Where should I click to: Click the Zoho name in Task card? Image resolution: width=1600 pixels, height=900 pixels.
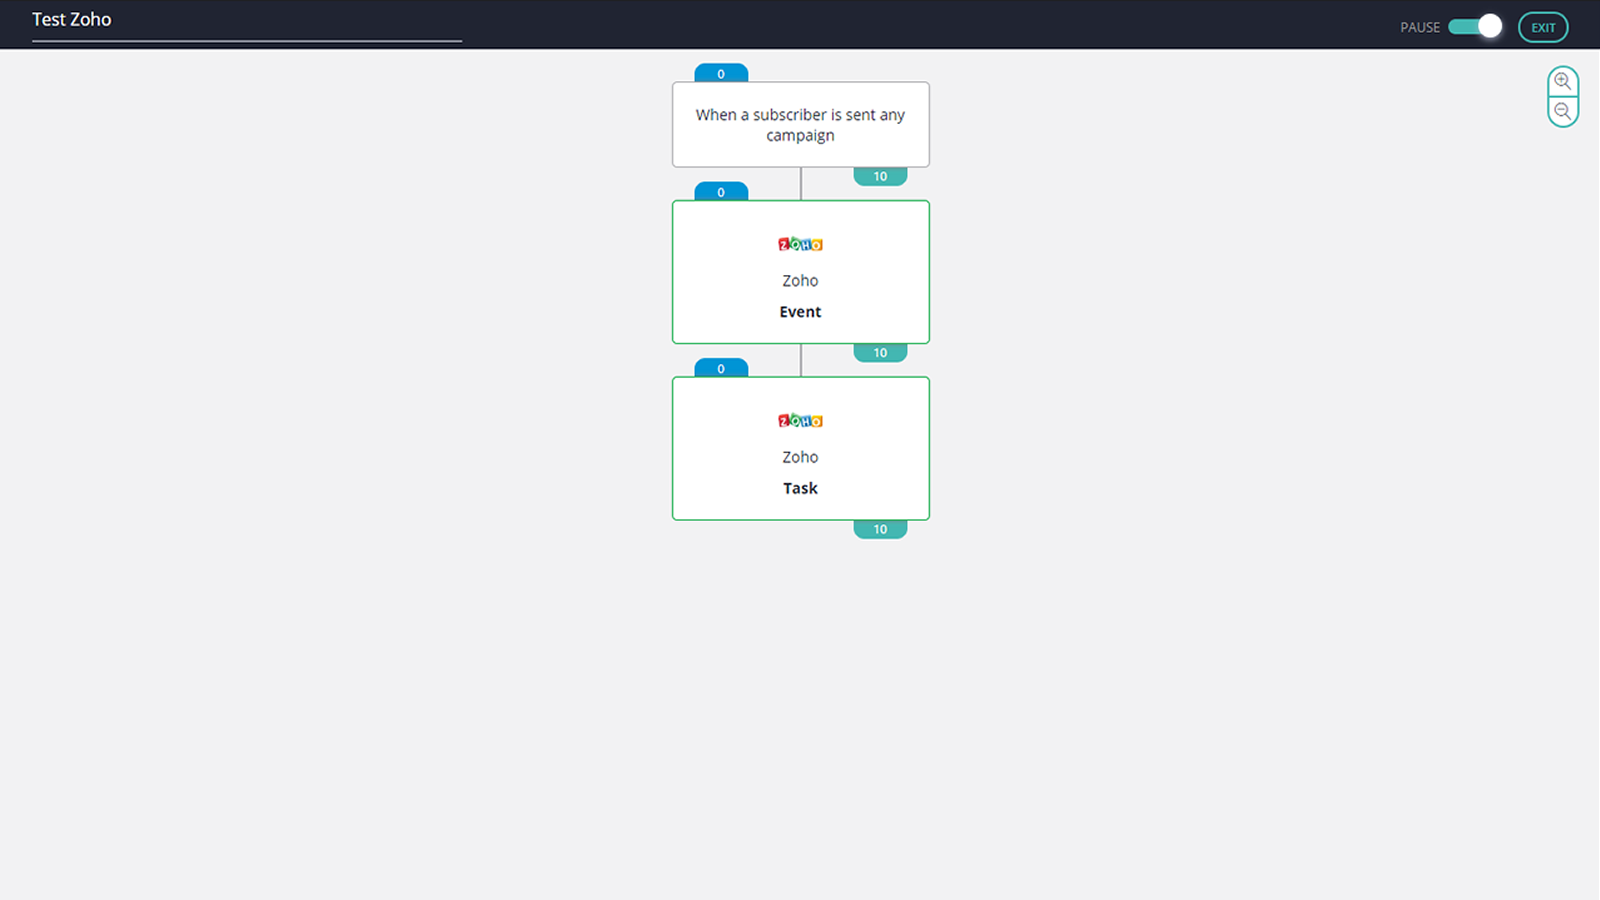coord(800,457)
